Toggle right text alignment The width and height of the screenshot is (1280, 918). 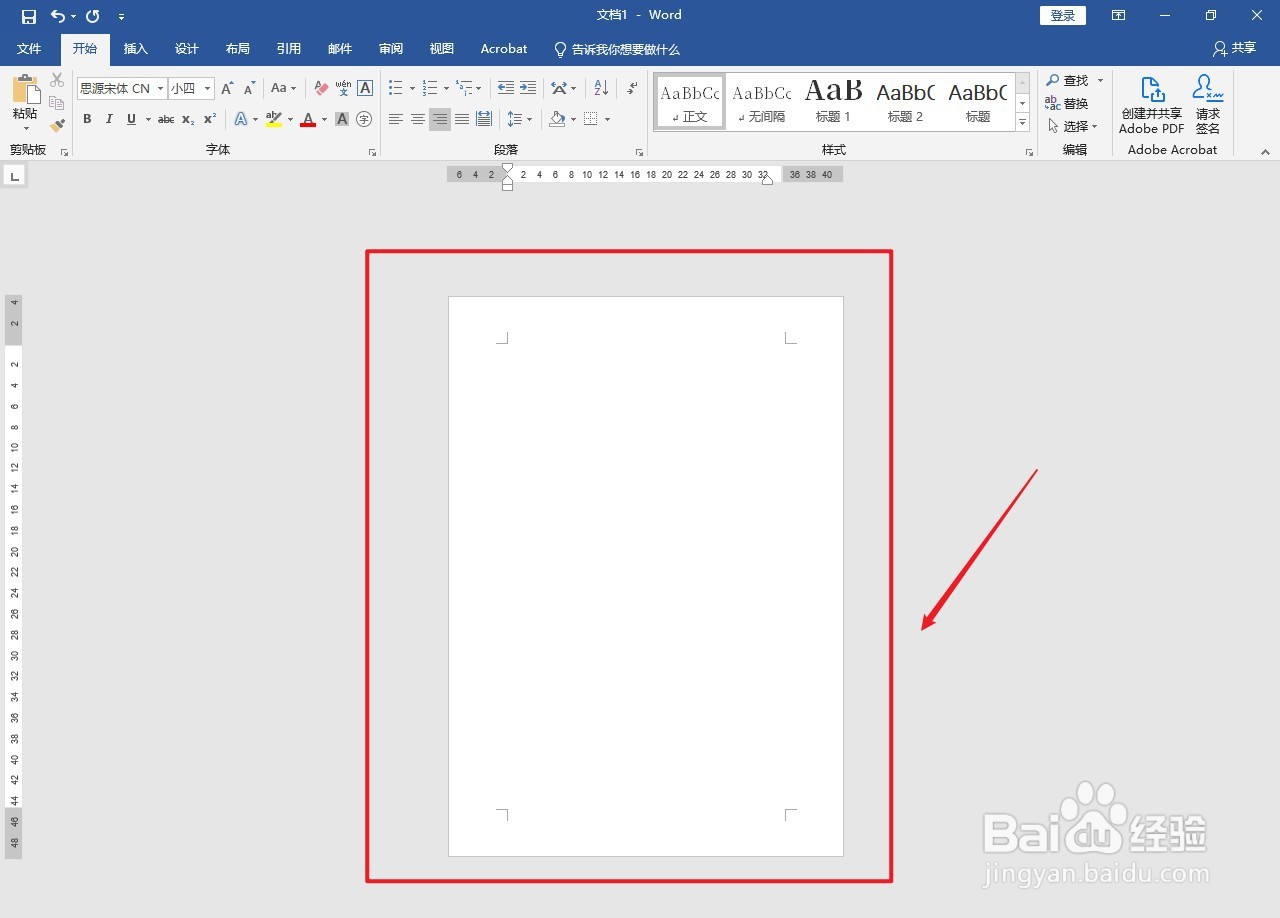click(x=440, y=119)
